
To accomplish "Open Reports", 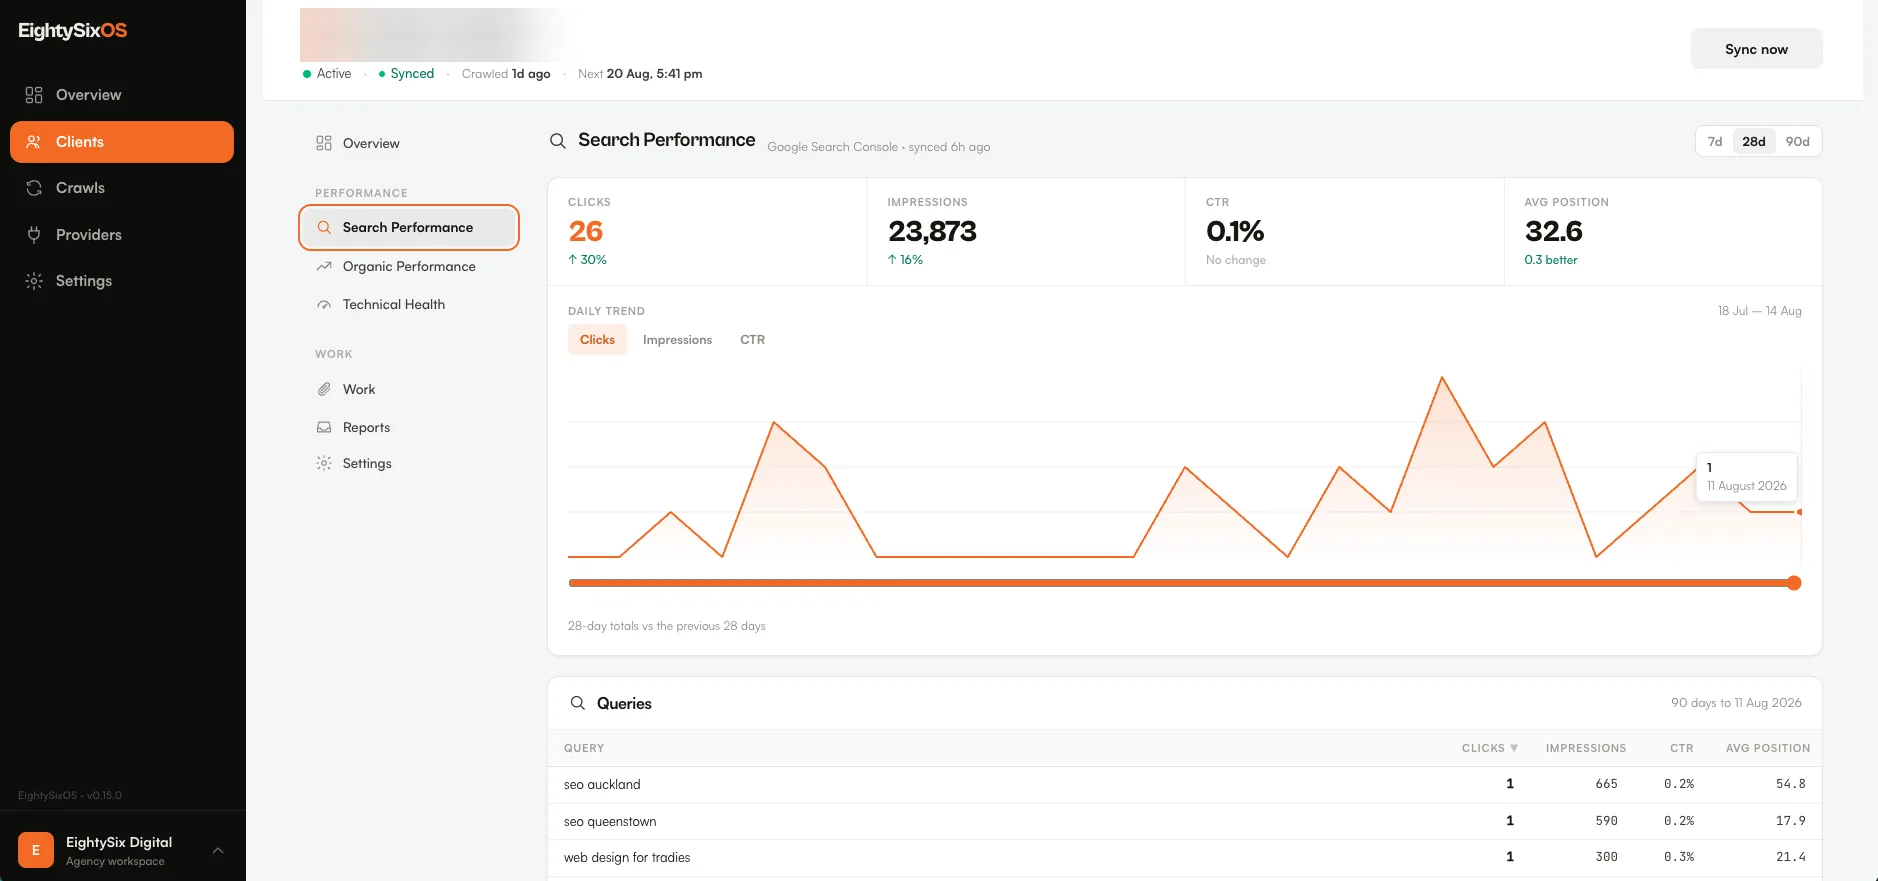I will click(409, 427).
